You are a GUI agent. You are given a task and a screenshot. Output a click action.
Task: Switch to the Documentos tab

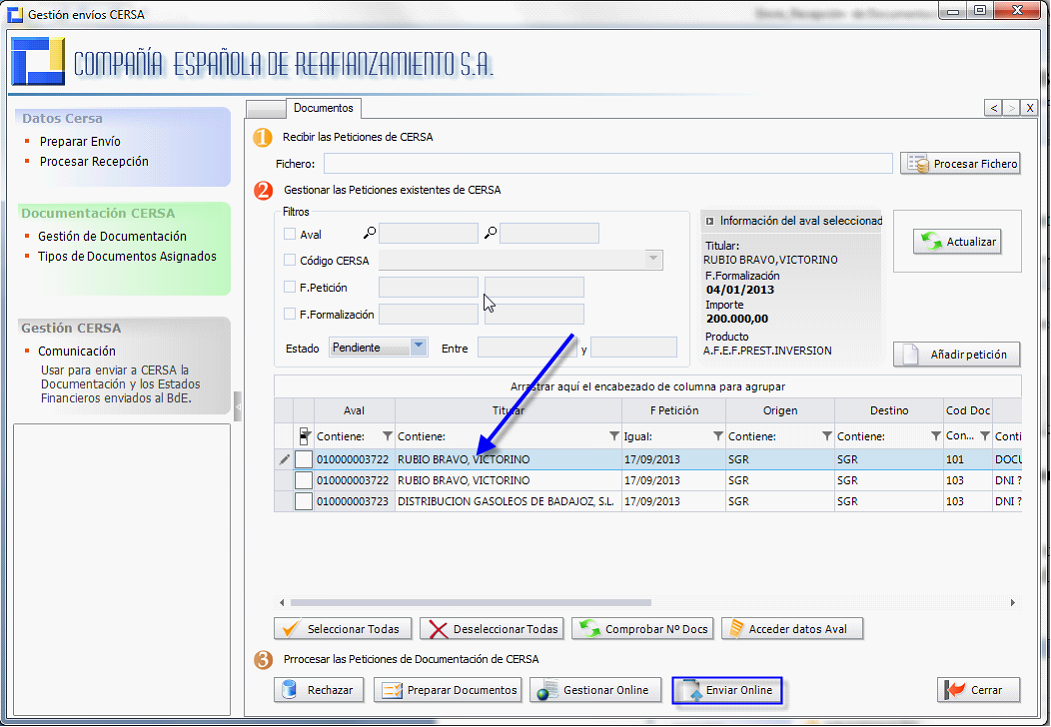click(x=323, y=108)
